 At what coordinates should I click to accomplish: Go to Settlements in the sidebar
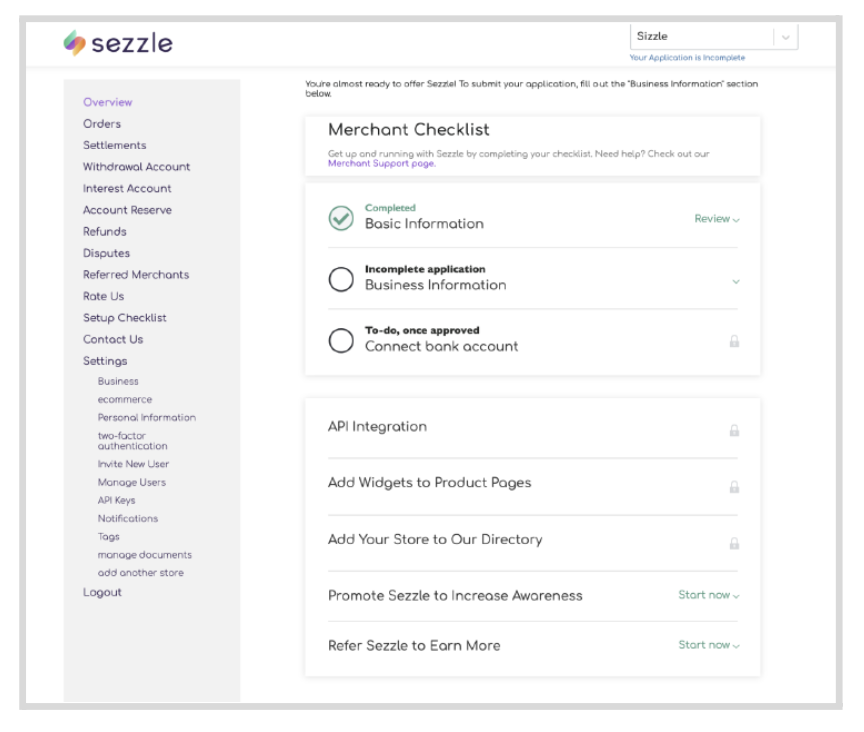tap(114, 145)
